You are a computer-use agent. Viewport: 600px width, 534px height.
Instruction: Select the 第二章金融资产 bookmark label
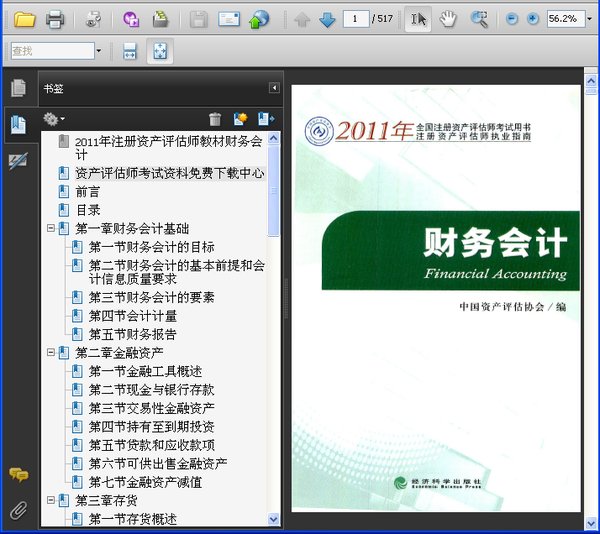119,353
